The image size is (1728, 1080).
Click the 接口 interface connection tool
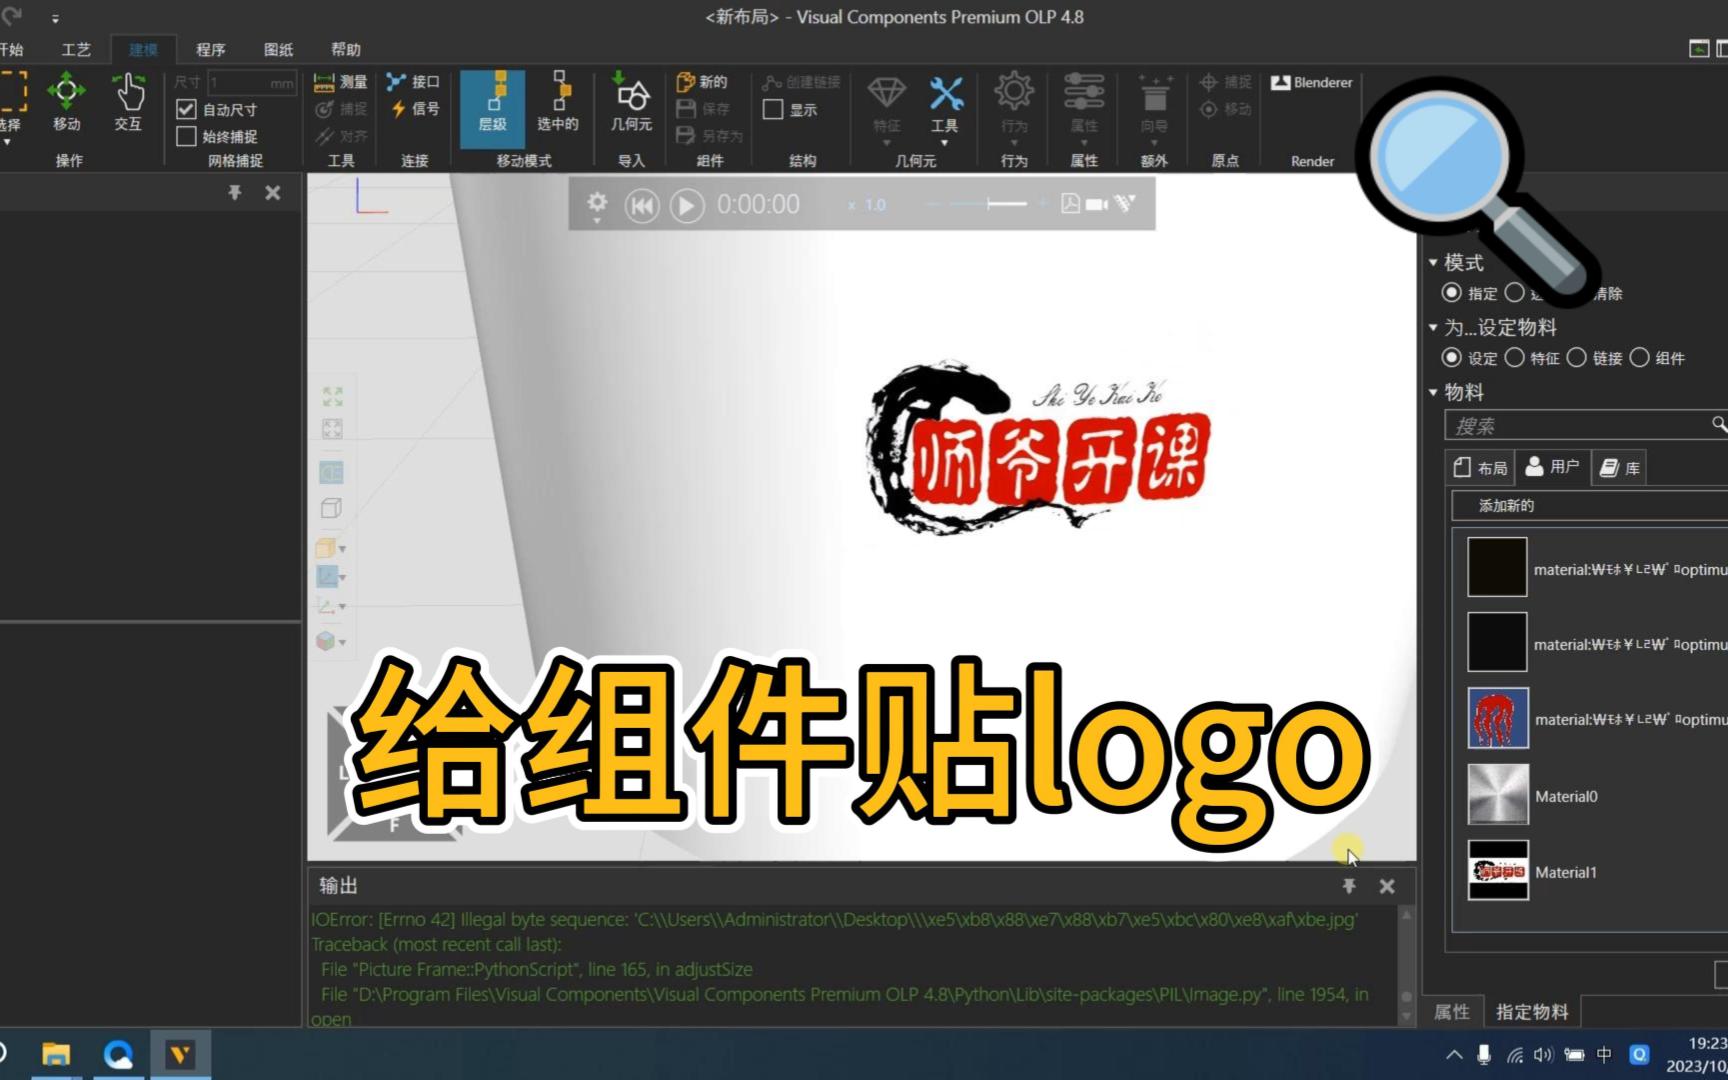[413, 82]
